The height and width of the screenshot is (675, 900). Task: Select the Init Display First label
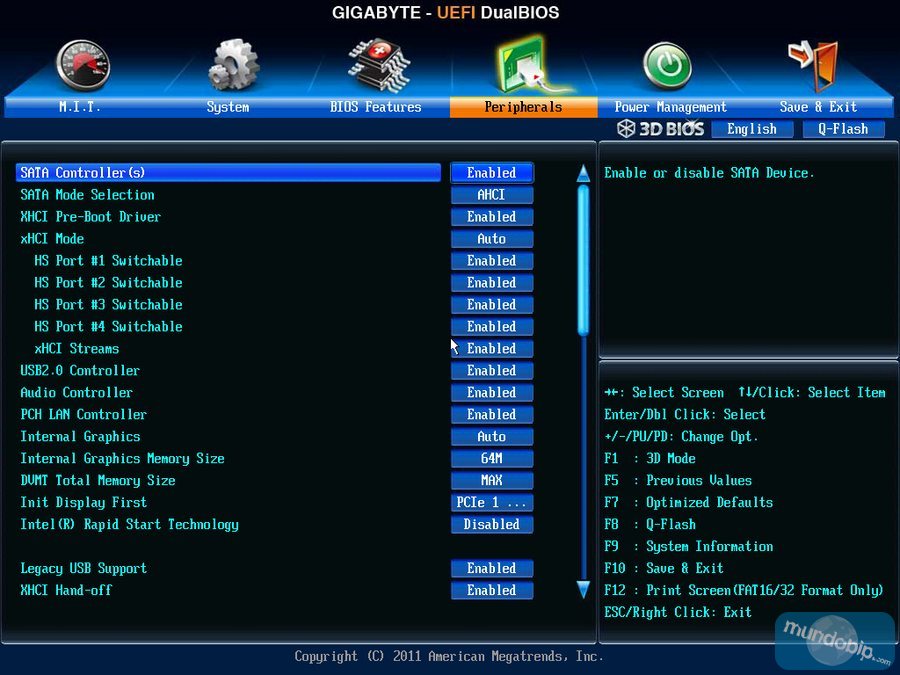(84, 502)
